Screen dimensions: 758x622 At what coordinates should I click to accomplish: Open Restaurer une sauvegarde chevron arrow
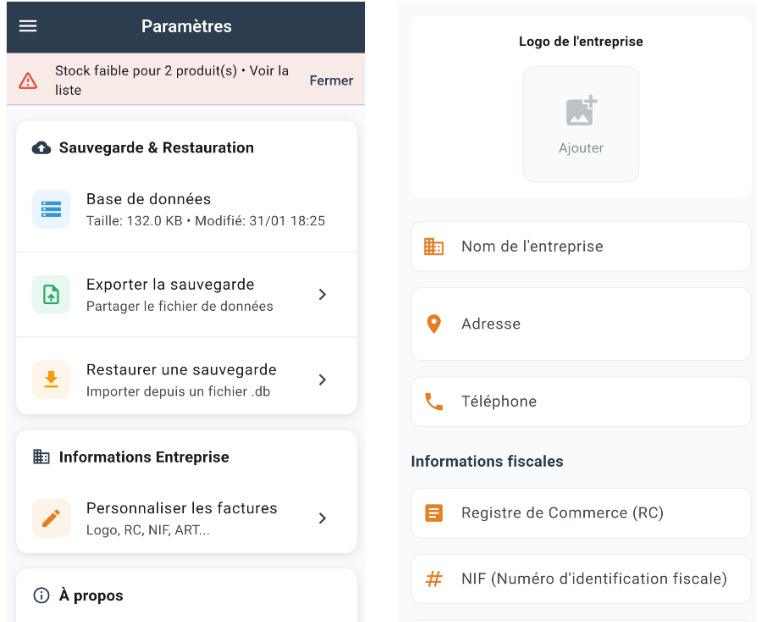click(322, 380)
